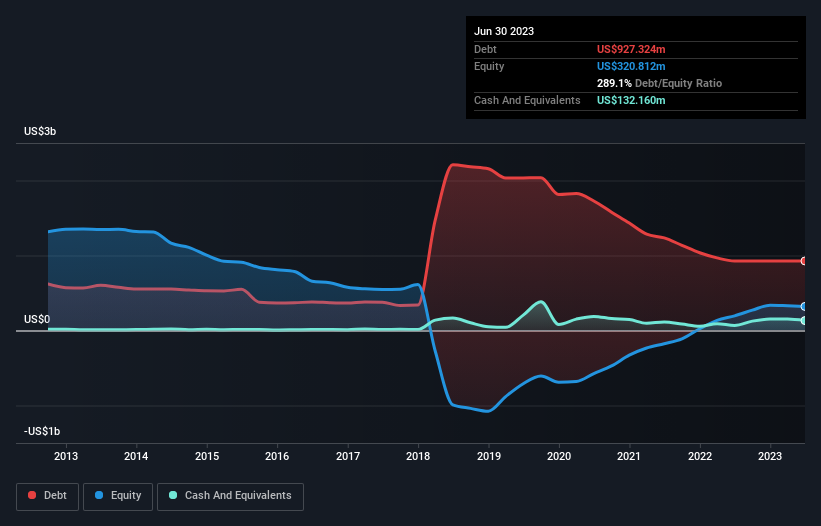
Task: Click the 289.1% Debt/Equity Ratio text
Action: tap(659, 83)
